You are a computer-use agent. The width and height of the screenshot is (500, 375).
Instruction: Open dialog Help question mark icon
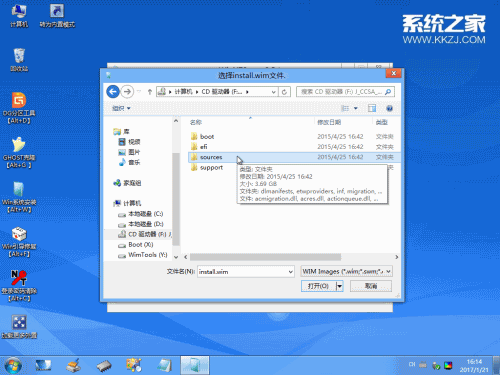pyautogui.click(x=389, y=108)
